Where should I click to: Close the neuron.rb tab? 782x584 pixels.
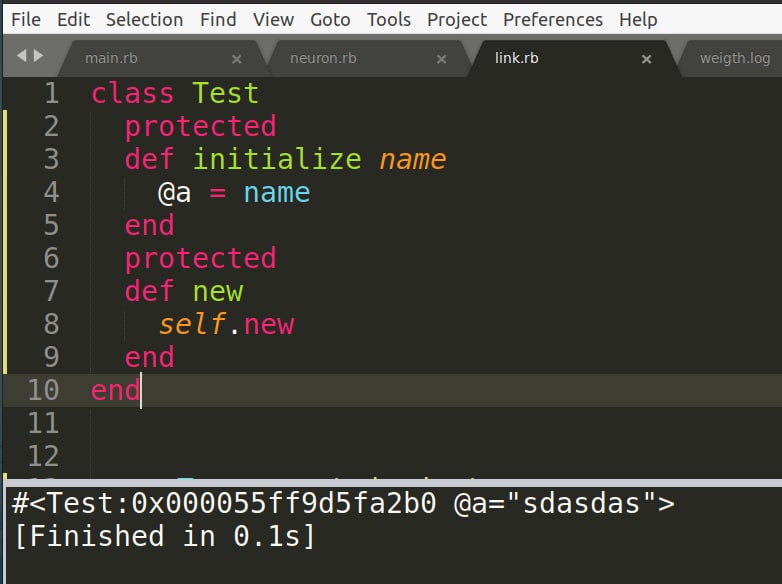pyautogui.click(x=441, y=59)
